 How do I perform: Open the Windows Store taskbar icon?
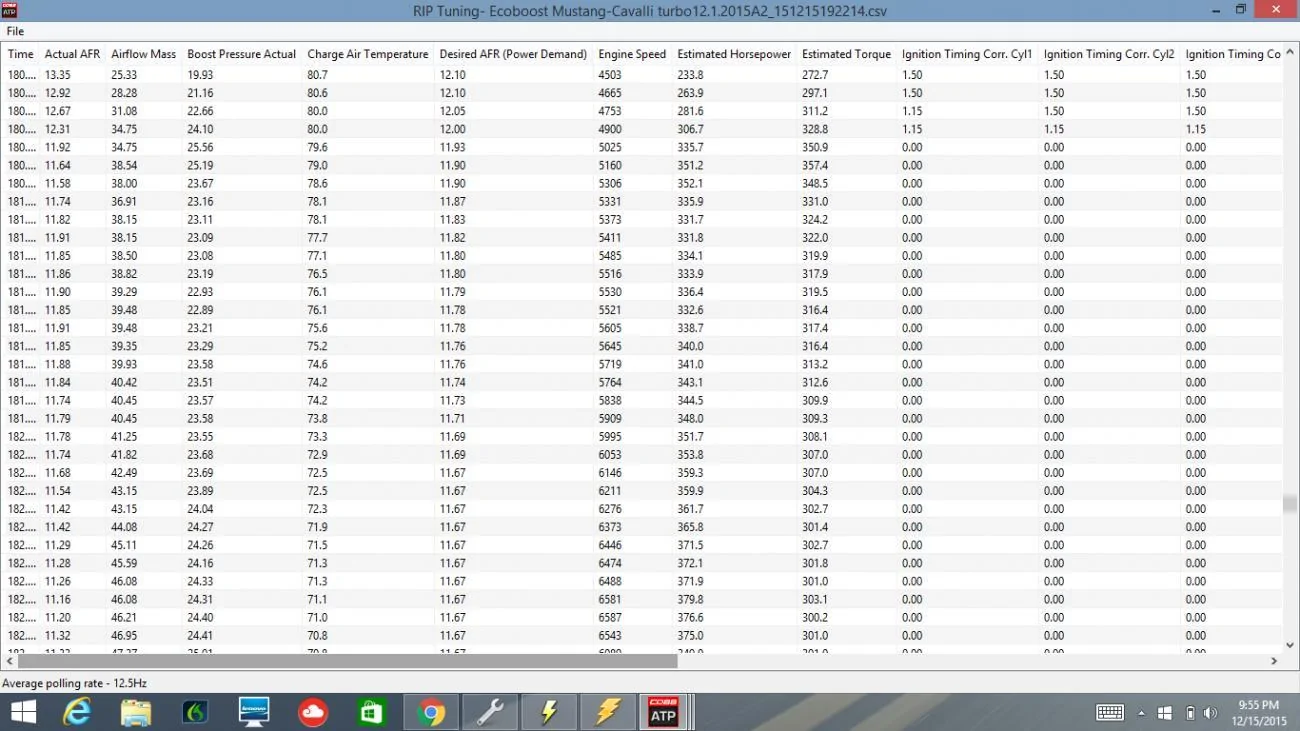coord(372,712)
